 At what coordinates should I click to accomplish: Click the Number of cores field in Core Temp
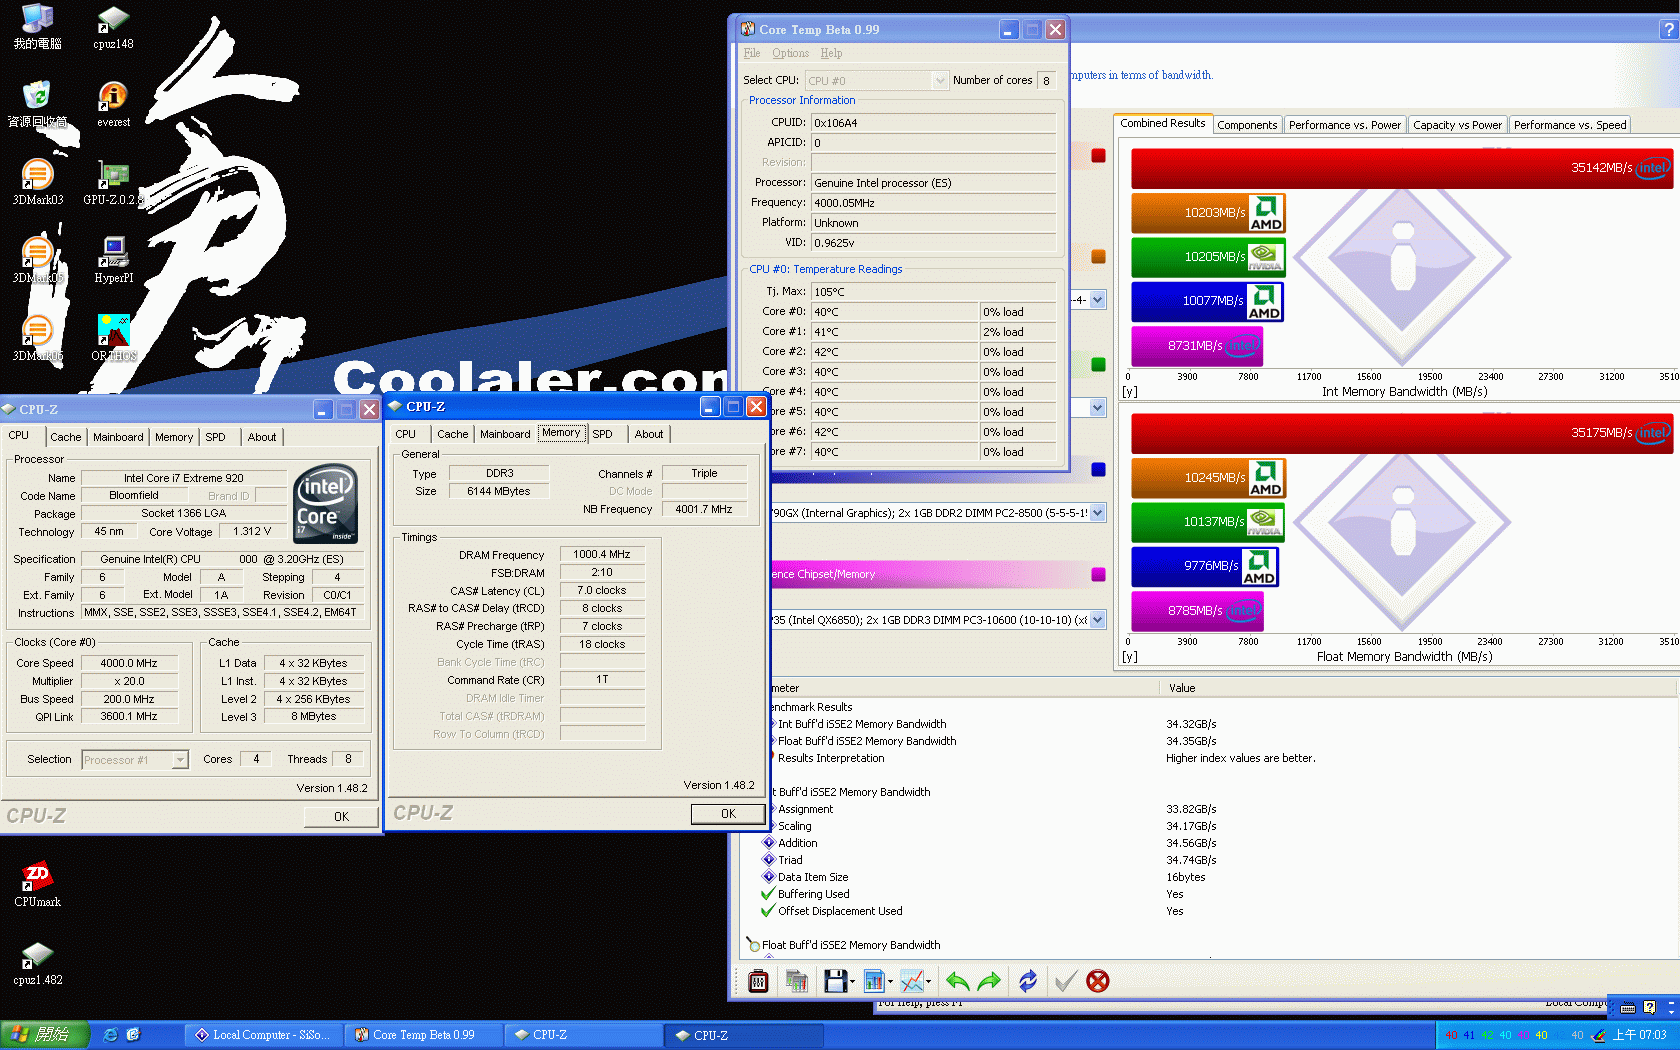tap(1047, 80)
